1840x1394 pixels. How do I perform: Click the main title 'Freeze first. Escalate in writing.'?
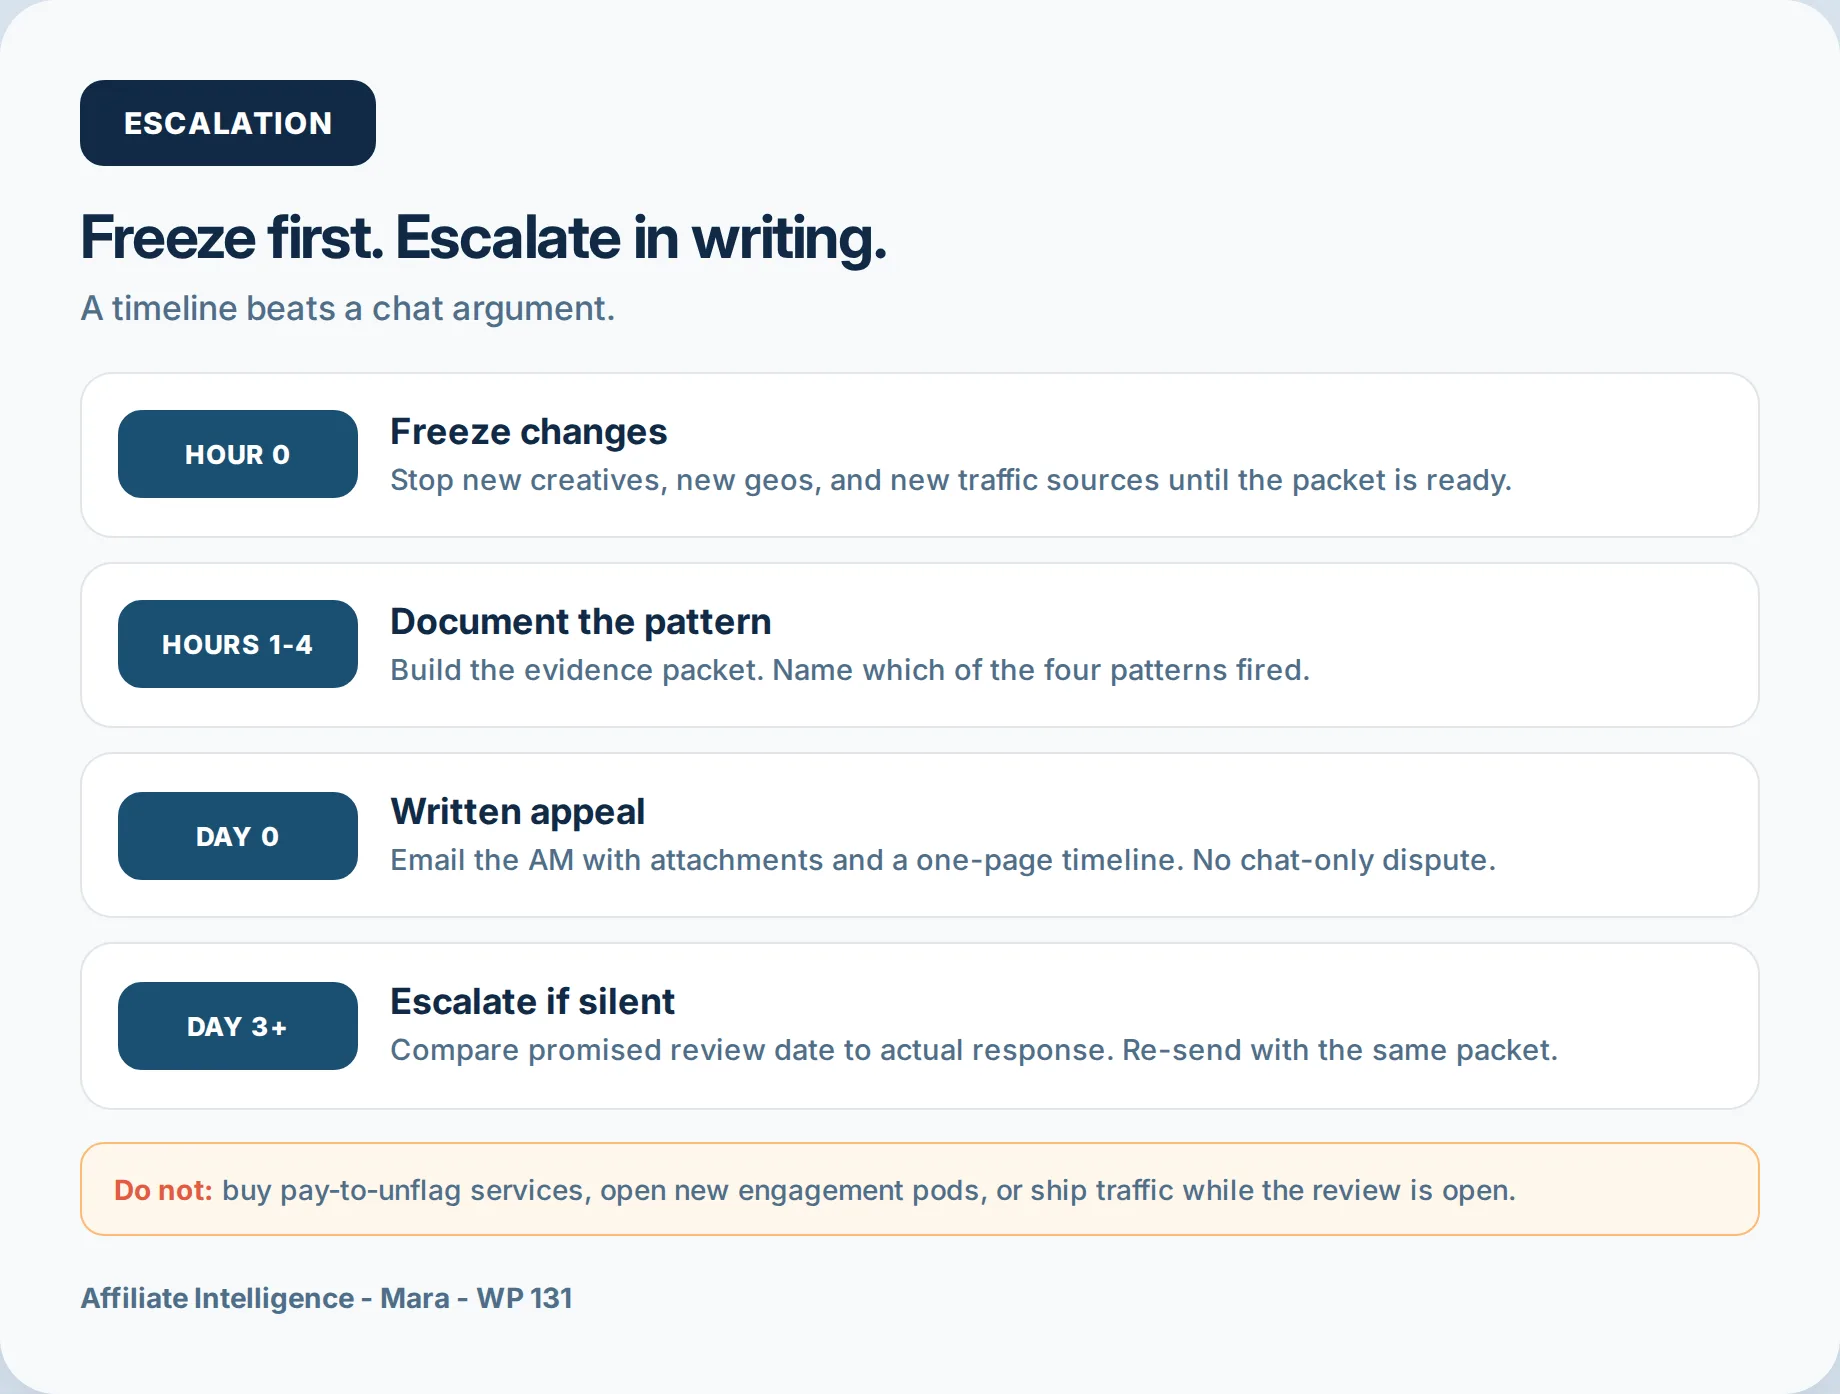point(483,238)
